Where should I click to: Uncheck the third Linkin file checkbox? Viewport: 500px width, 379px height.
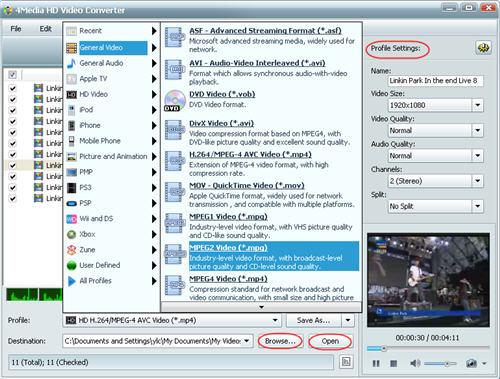point(12,110)
